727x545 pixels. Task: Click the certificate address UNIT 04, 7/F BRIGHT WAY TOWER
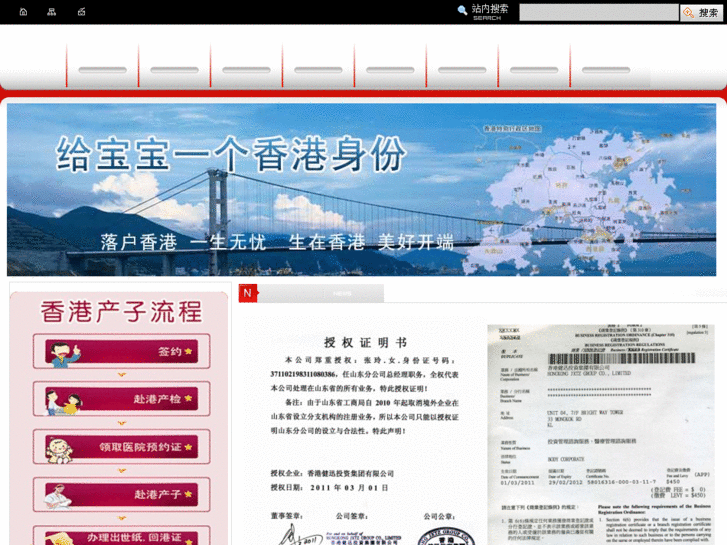pyautogui.click(x=585, y=412)
